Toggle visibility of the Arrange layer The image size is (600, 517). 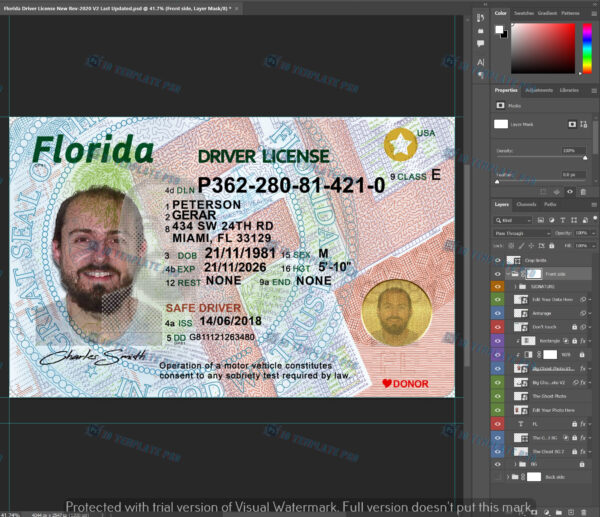tap(498, 313)
